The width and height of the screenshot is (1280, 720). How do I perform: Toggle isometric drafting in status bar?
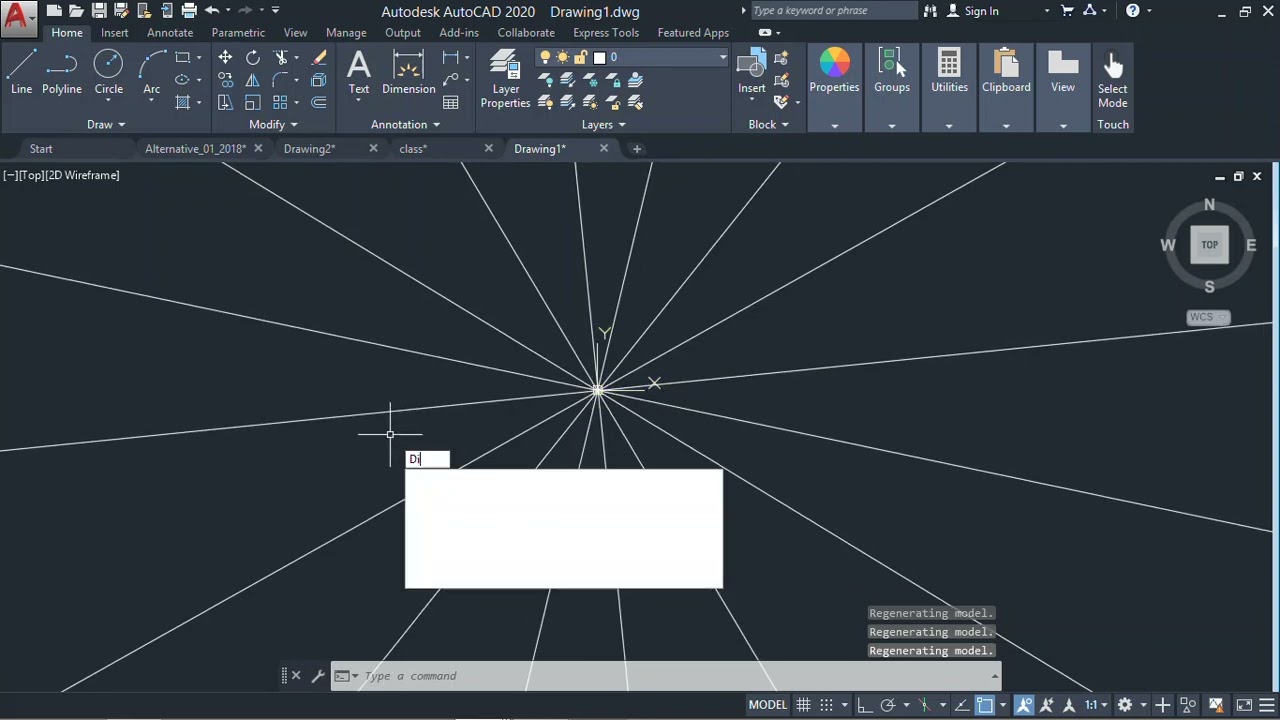(924, 705)
